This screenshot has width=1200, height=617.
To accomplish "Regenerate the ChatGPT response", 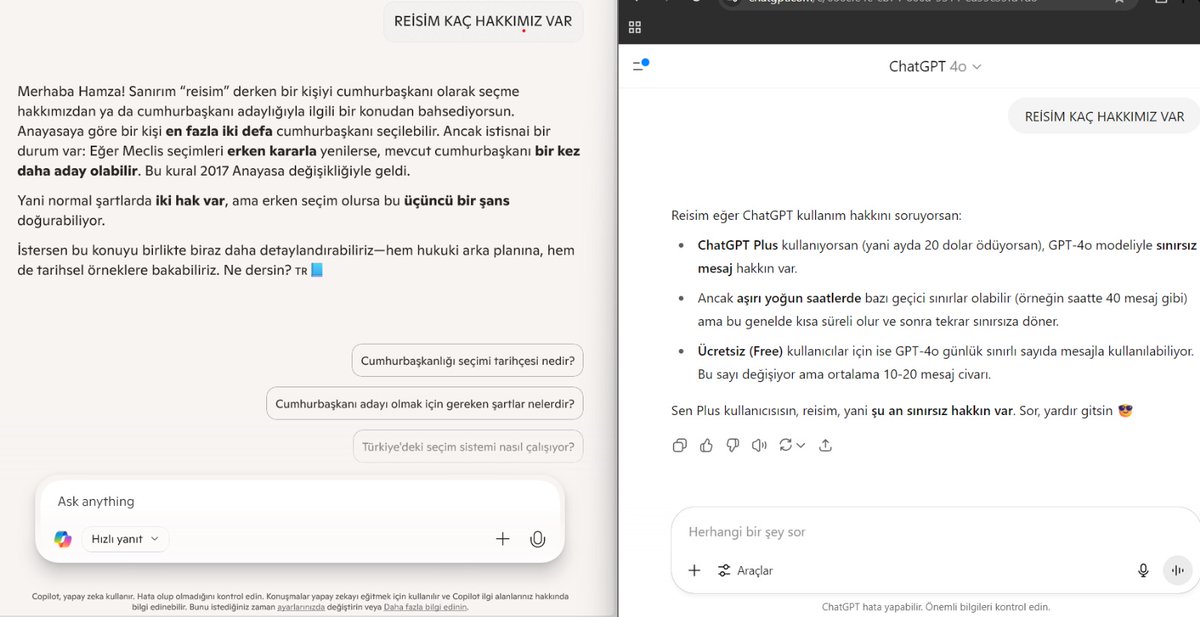I will click(x=786, y=445).
